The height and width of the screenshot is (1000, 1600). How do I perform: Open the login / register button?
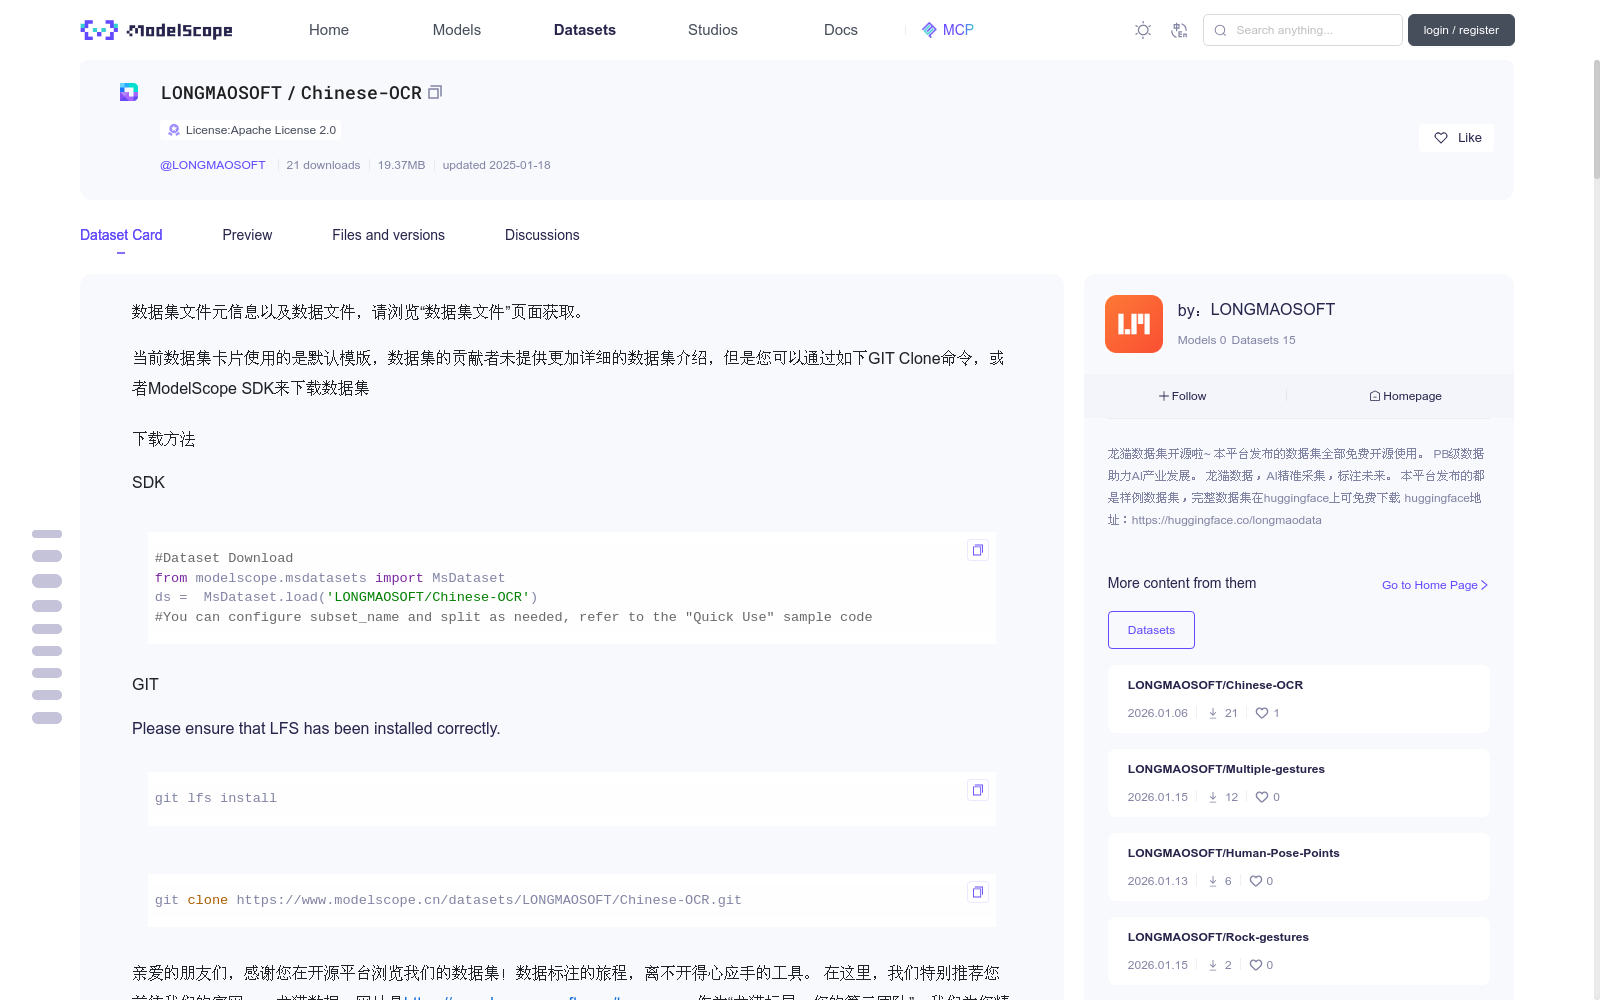(1461, 30)
